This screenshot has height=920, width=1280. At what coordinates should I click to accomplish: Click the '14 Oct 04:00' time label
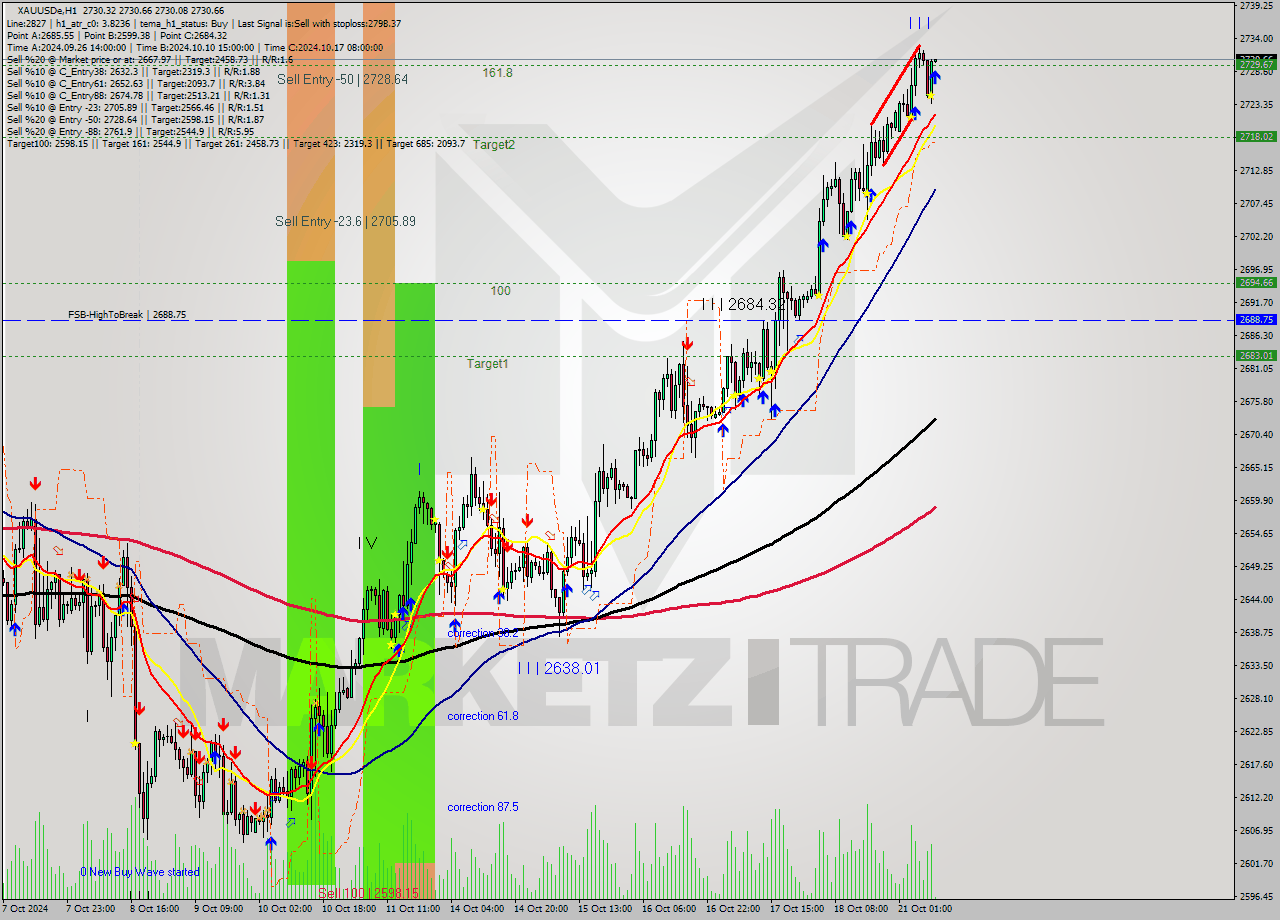click(x=476, y=909)
